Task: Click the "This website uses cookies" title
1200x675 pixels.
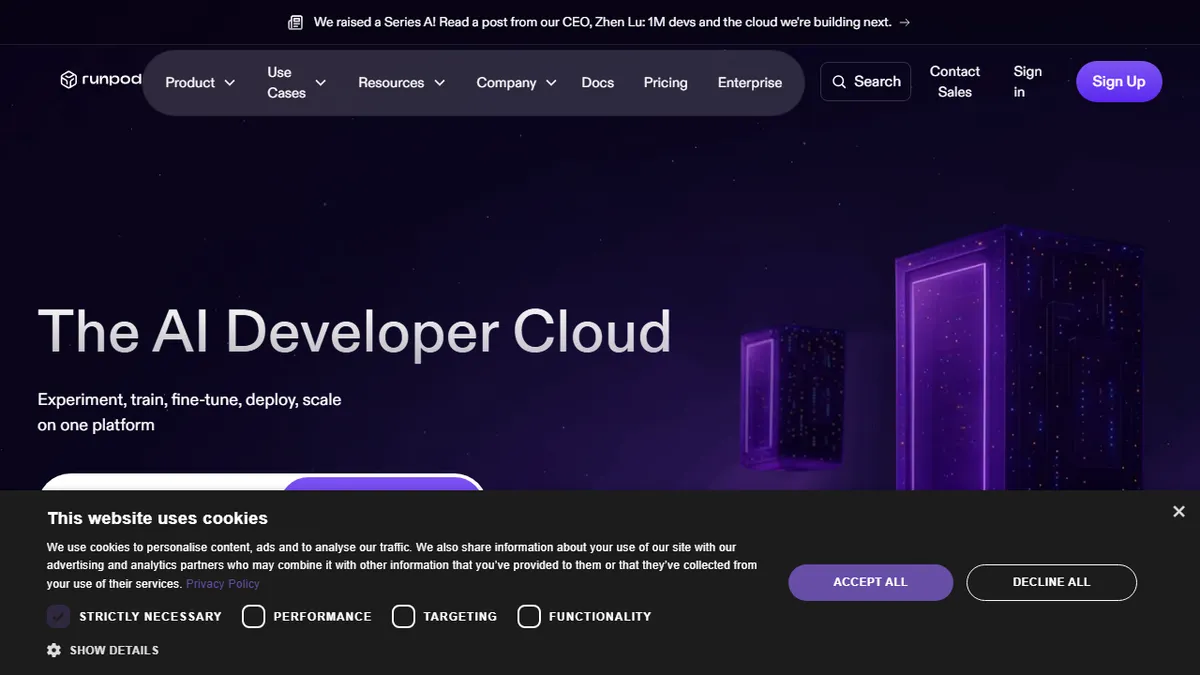Action: (x=158, y=518)
